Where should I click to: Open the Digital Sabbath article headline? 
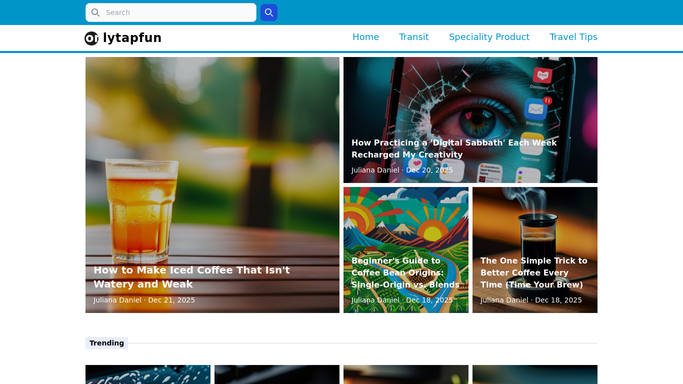click(x=454, y=148)
